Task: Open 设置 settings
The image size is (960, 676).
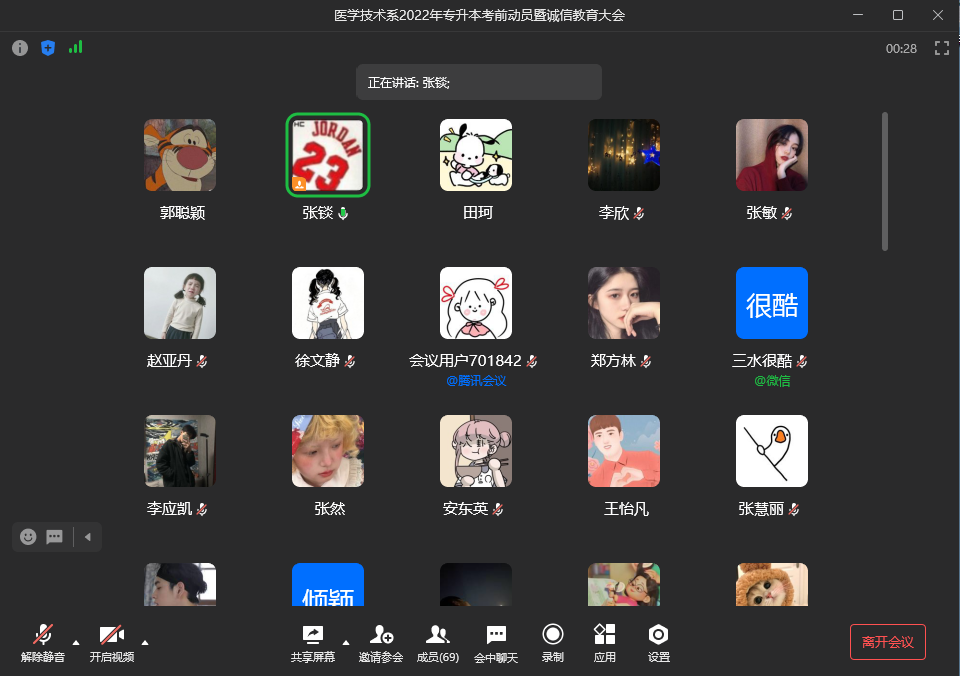Action: pos(658,642)
